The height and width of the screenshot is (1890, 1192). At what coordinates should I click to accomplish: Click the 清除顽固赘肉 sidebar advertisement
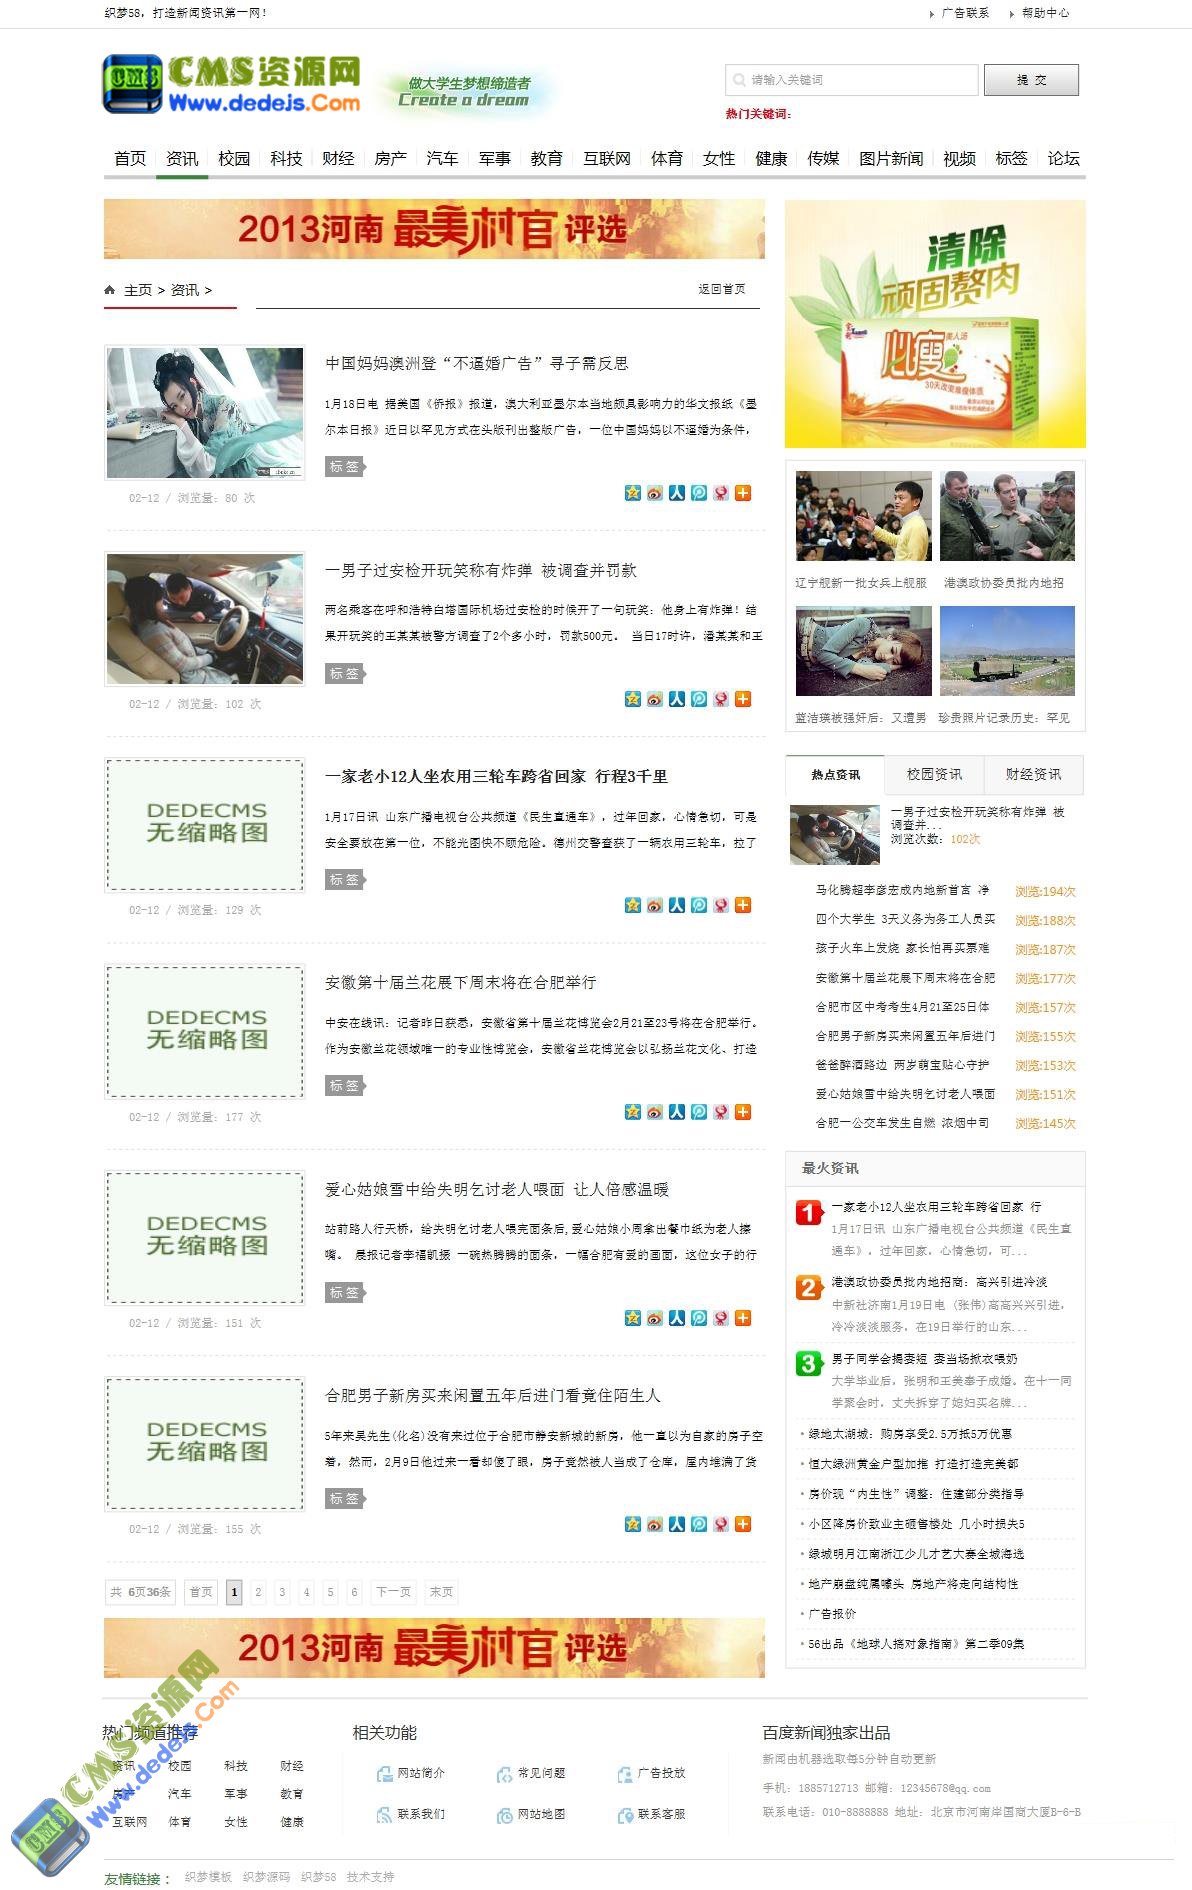pyautogui.click(x=935, y=324)
